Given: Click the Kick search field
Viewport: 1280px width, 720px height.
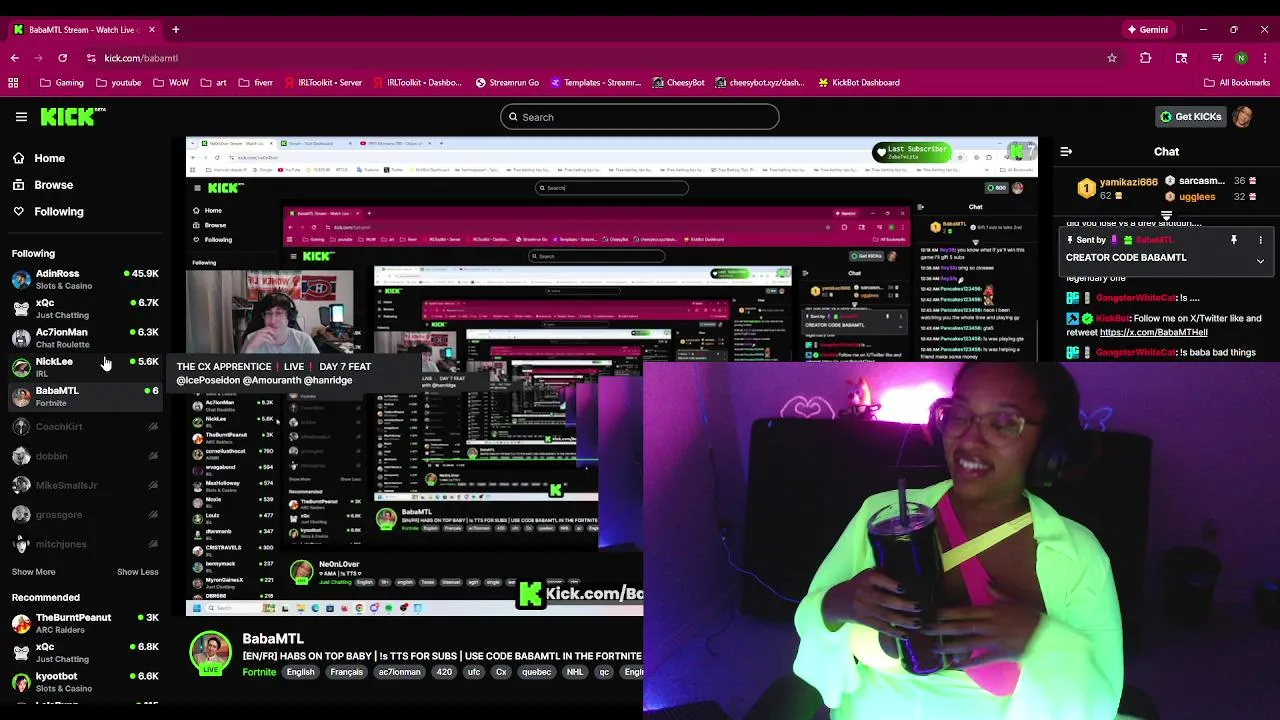Looking at the screenshot, I should [x=640, y=117].
